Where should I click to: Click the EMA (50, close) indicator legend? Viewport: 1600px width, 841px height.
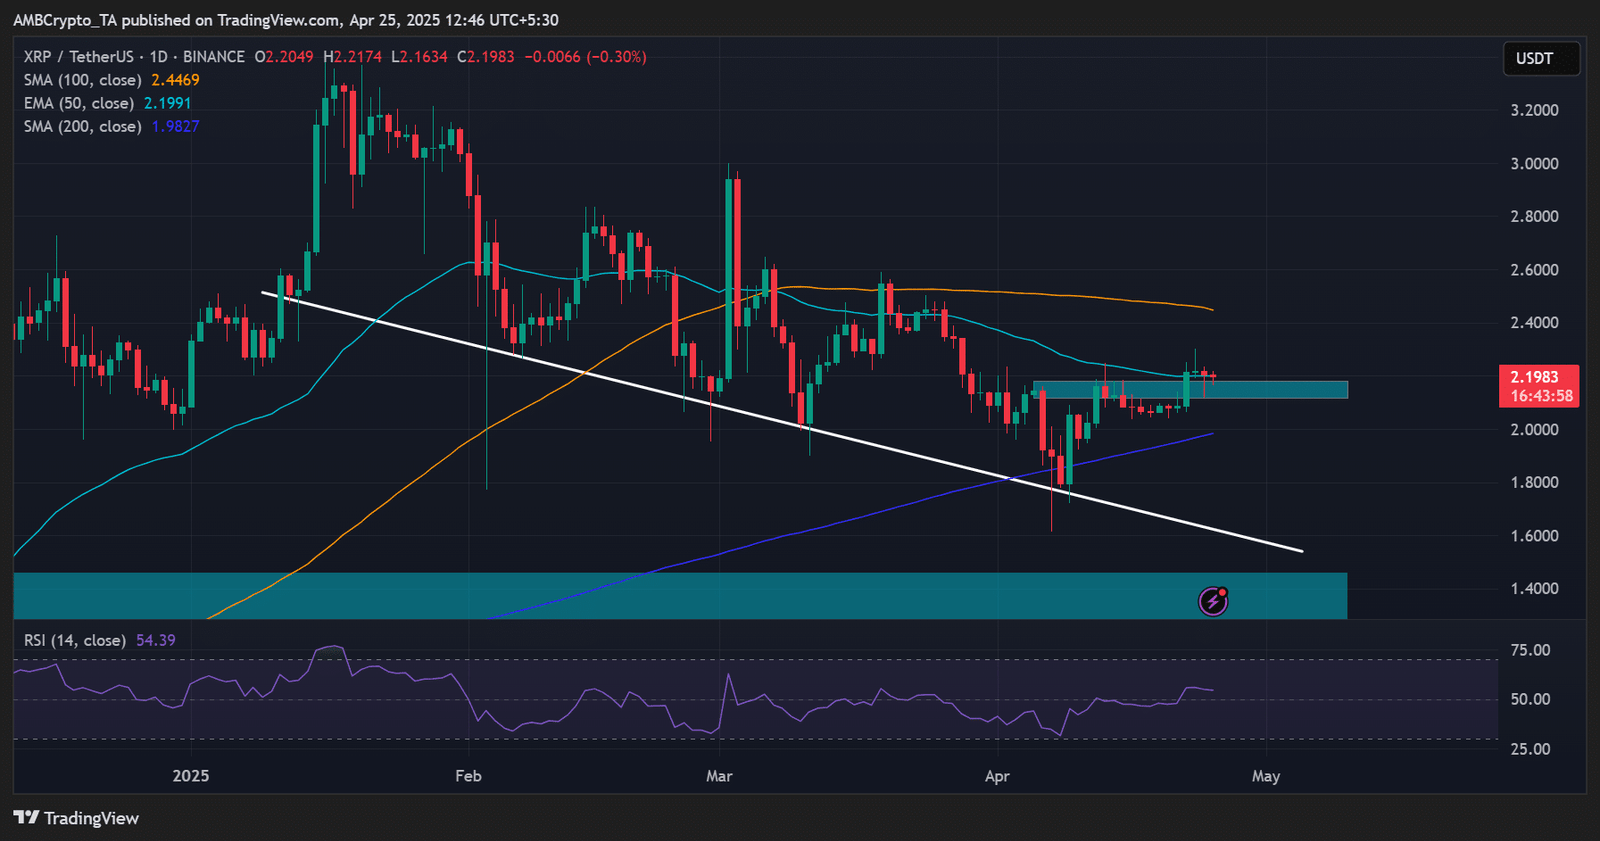click(x=79, y=103)
